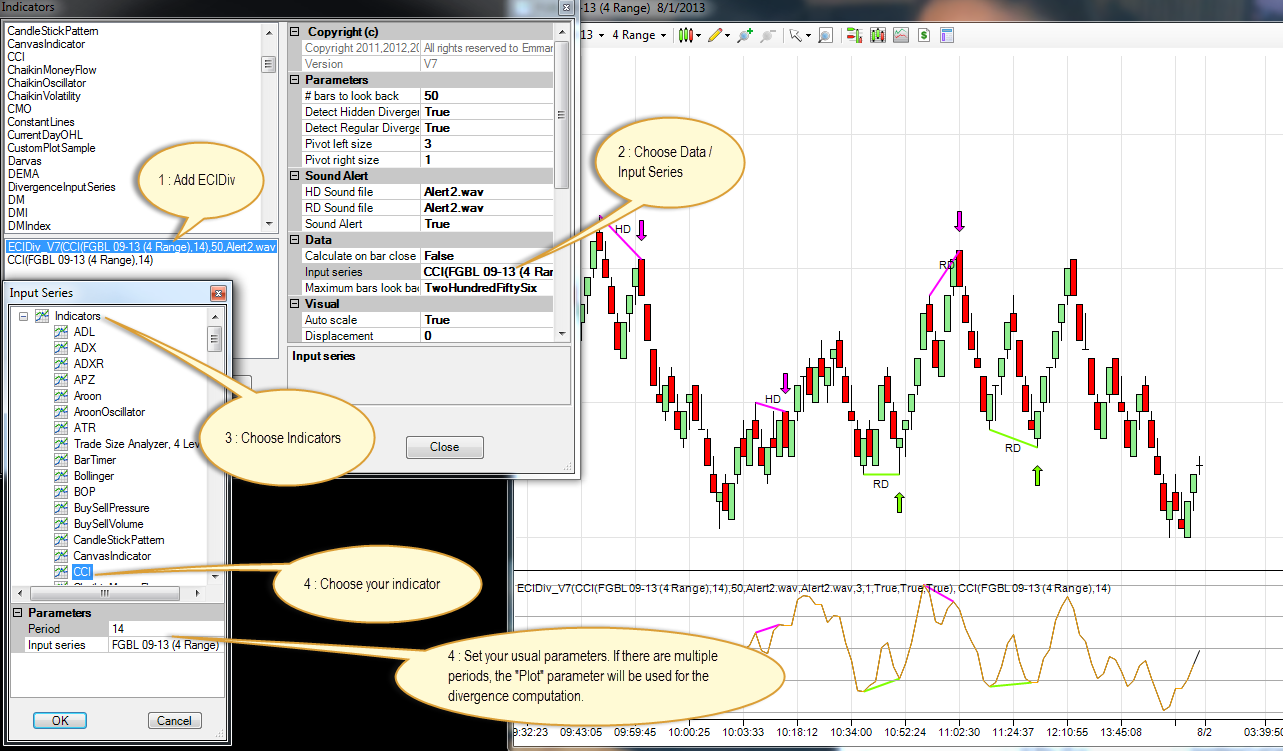Toggle the Sound Alert True value
1283x751 pixels.
486,224
